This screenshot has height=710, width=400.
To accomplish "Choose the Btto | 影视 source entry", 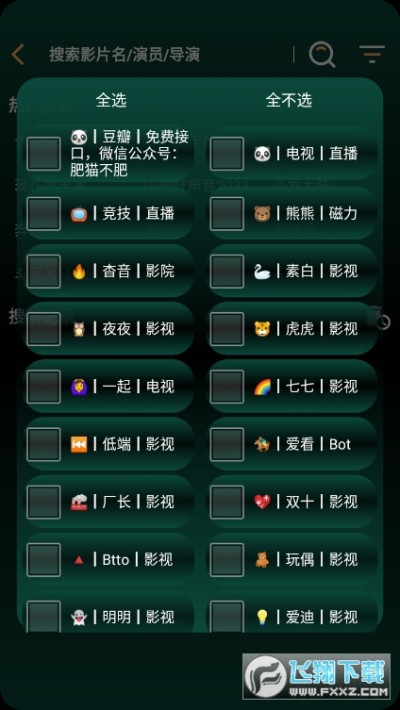I will coord(109,560).
